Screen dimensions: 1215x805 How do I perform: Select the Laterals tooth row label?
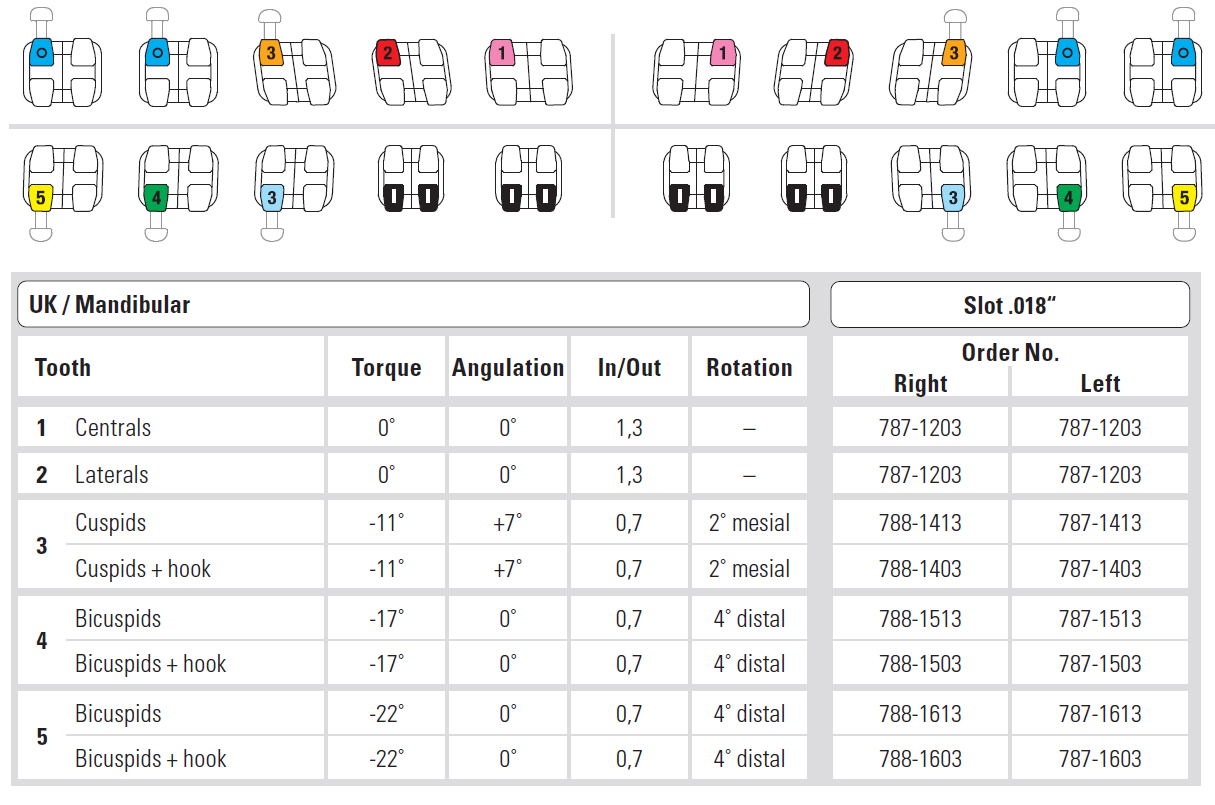click(x=112, y=475)
